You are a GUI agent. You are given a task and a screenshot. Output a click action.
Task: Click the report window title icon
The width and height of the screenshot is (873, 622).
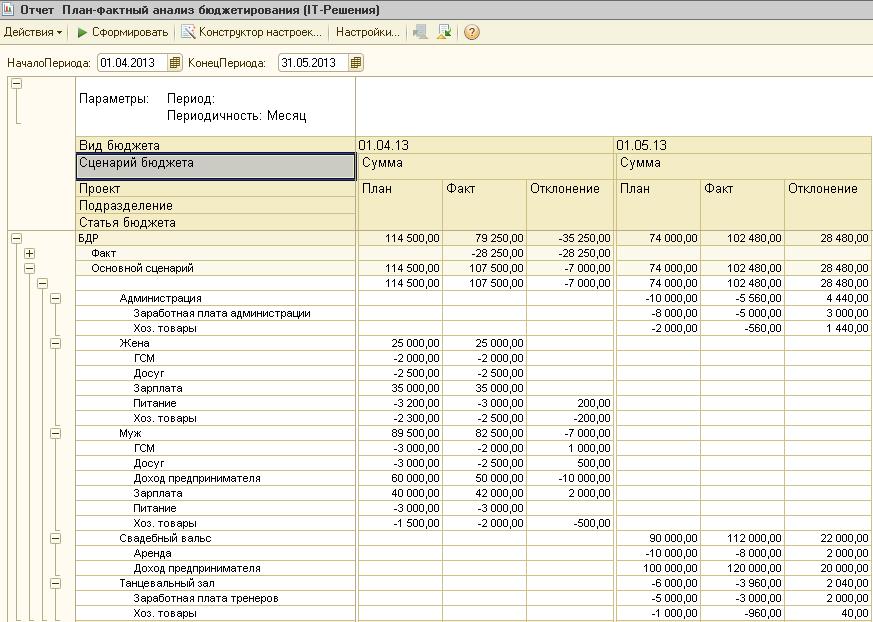click(x=10, y=9)
